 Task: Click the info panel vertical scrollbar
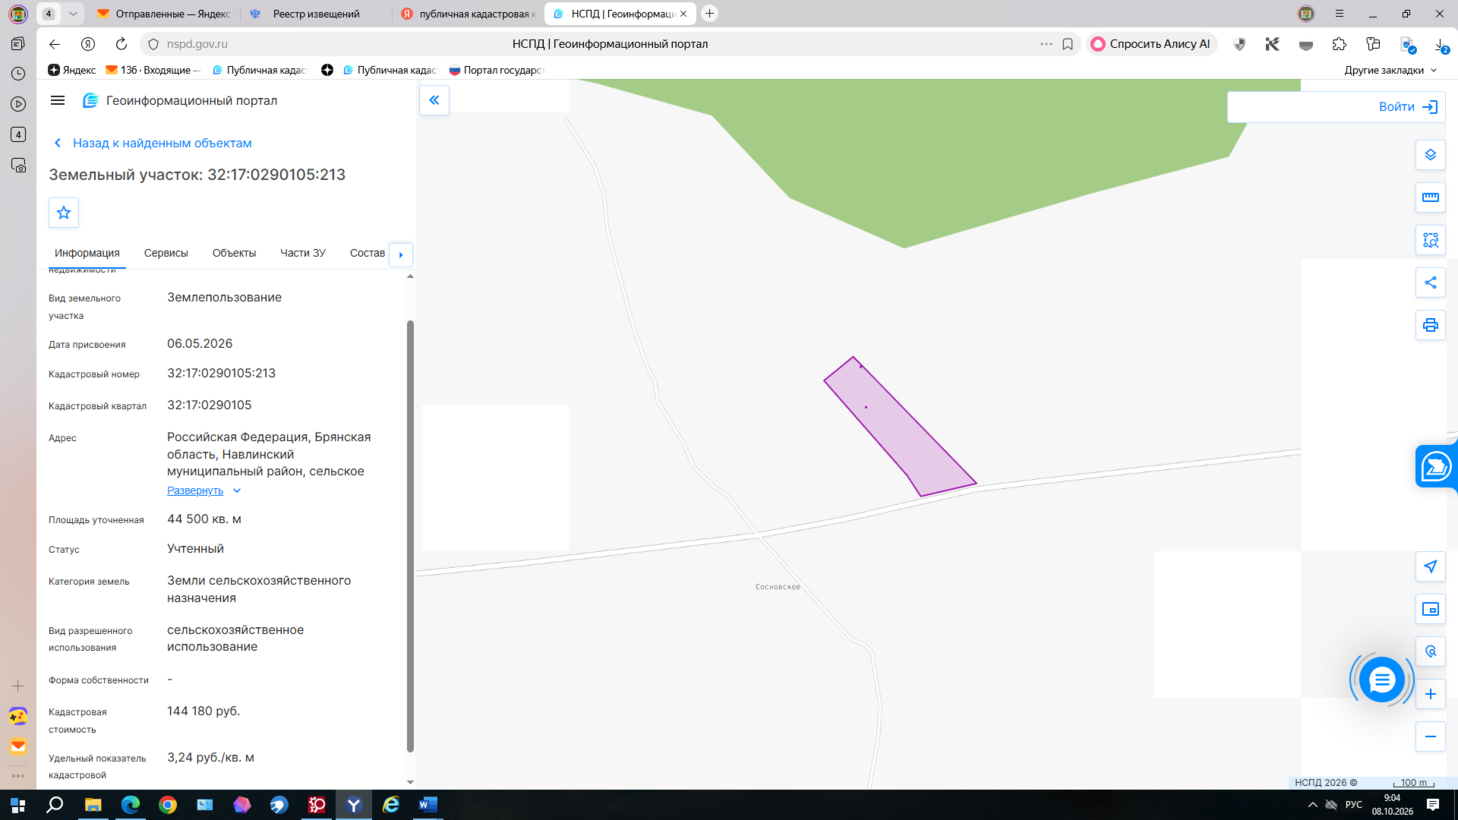(410, 535)
